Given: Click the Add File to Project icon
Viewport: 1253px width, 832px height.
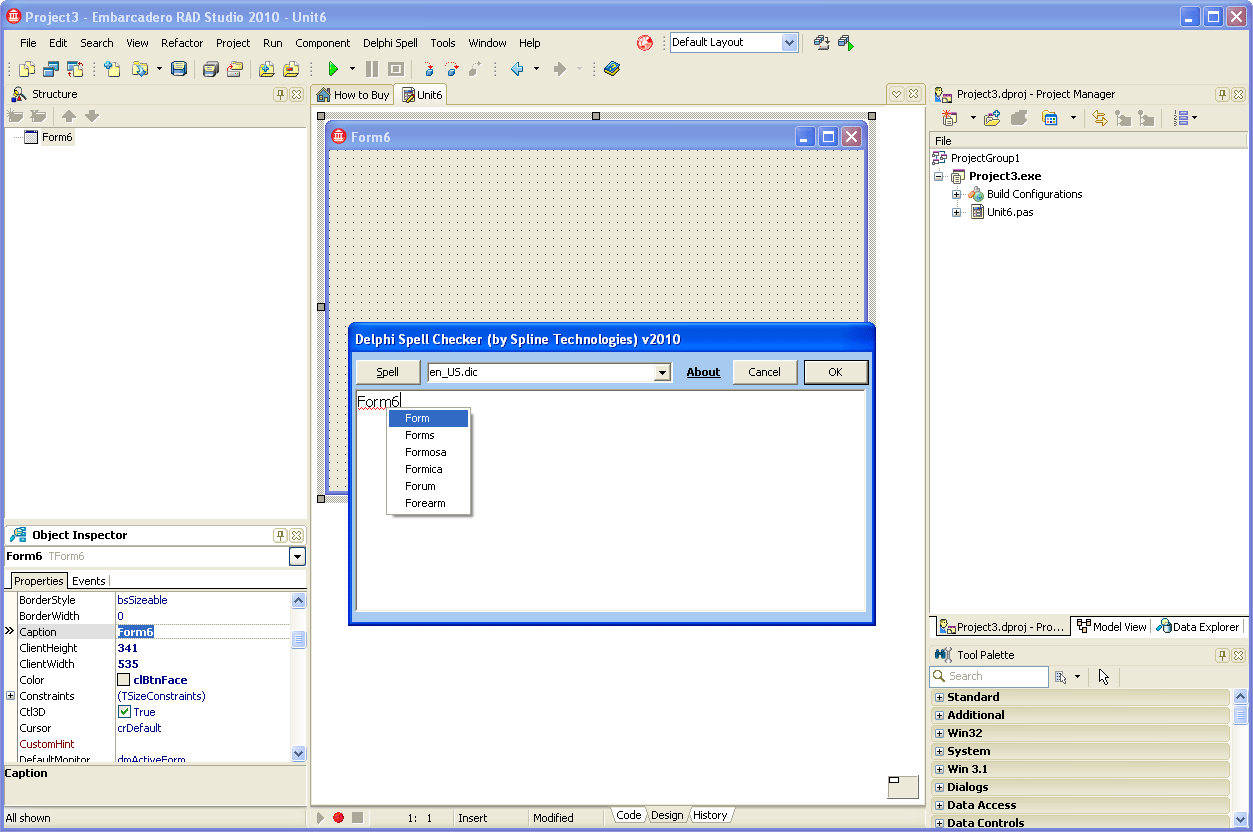Looking at the screenshot, I should coord(267,69).
